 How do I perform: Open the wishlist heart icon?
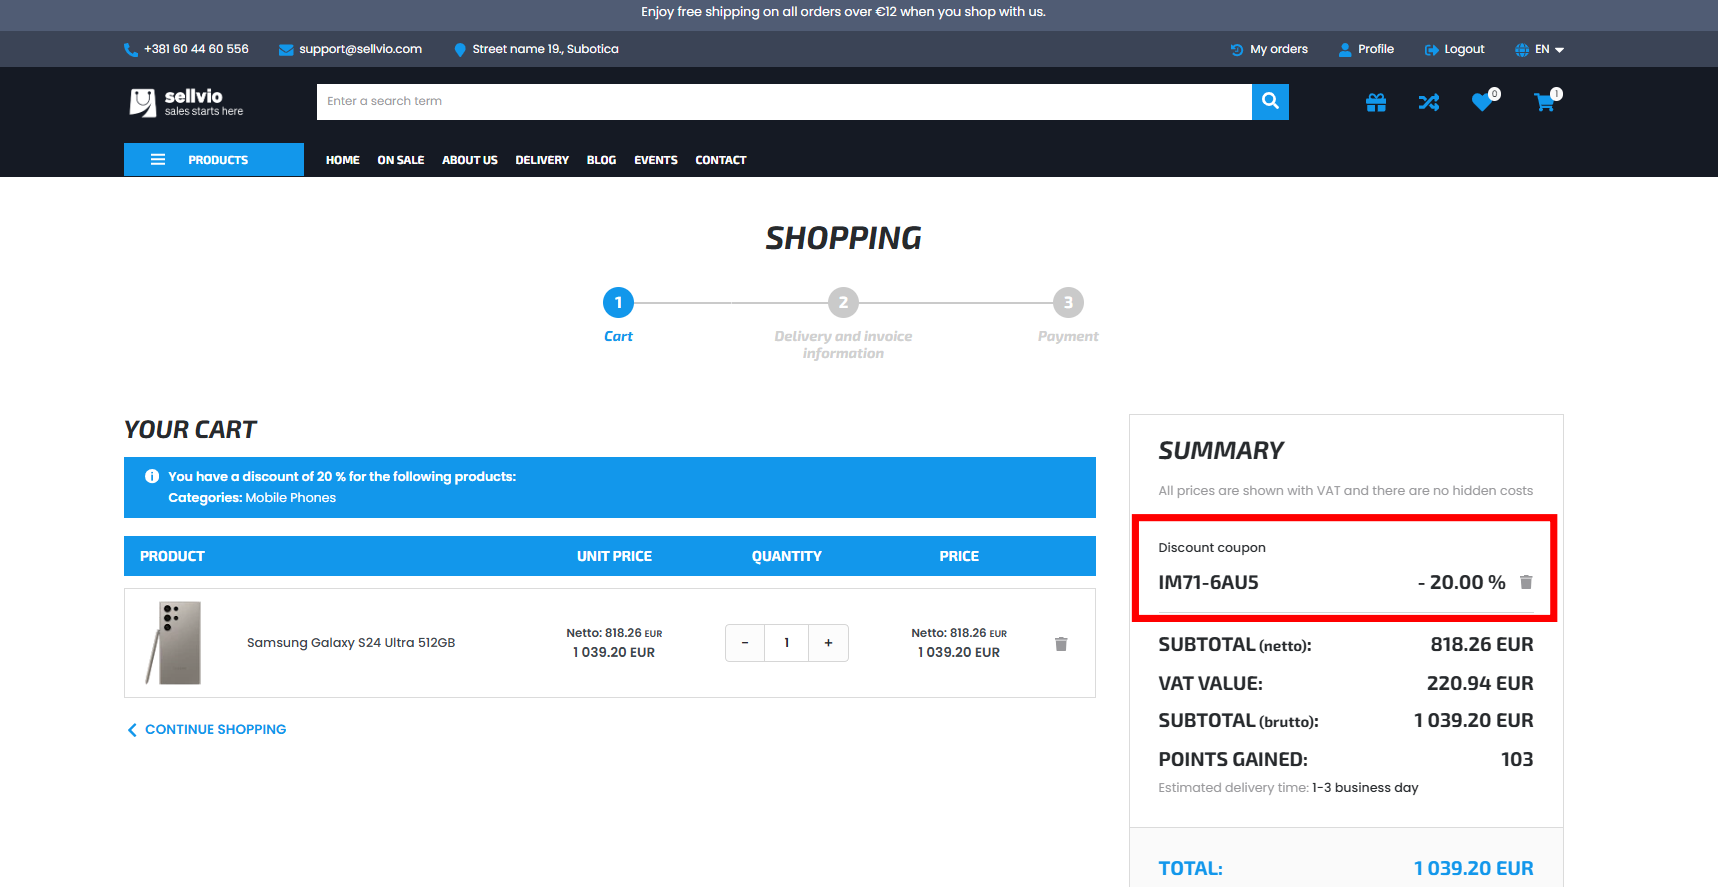[x=1482, y=102]
